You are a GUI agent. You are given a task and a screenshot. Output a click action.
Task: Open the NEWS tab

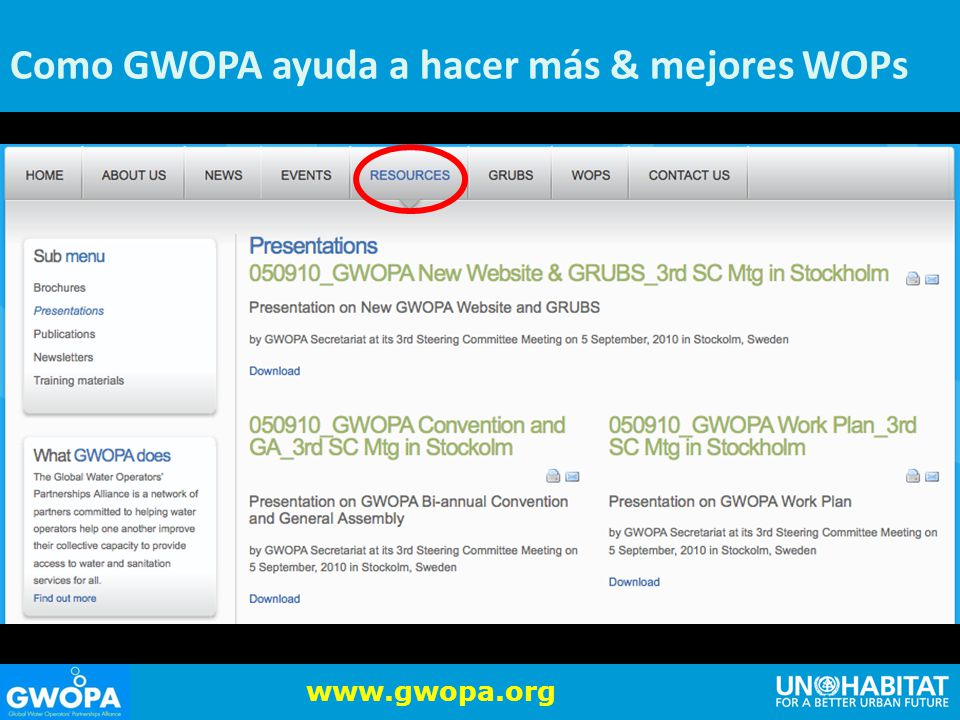(x=223, y=175)
